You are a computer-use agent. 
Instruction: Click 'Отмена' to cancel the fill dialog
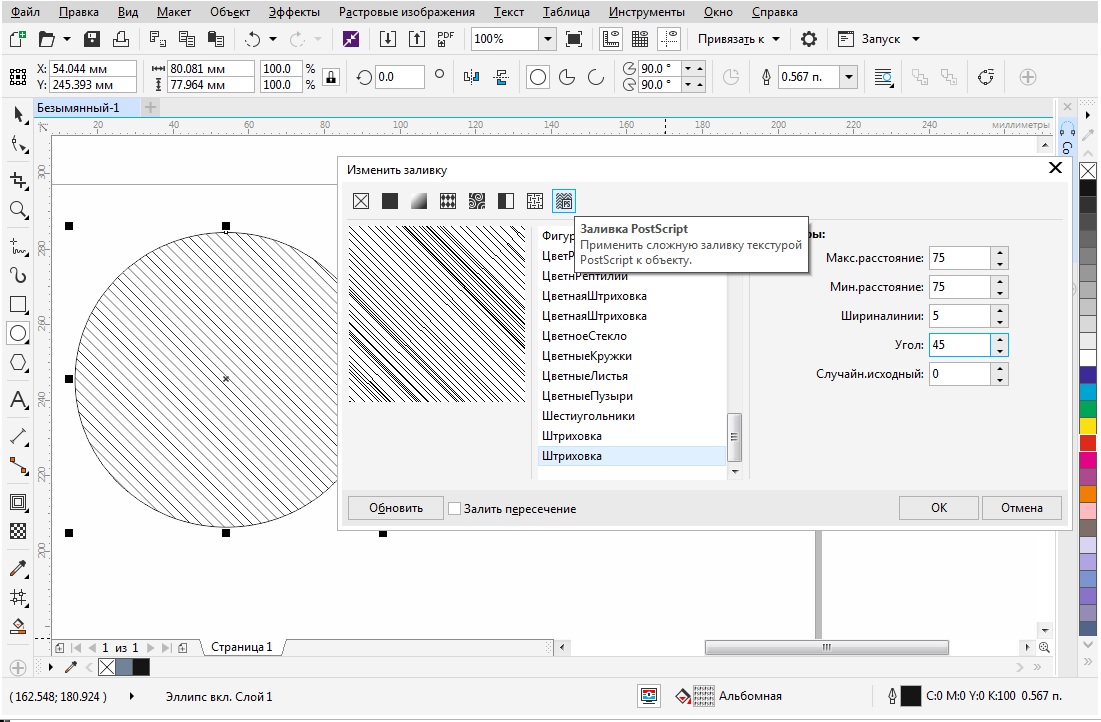[x=1021, y=508]
